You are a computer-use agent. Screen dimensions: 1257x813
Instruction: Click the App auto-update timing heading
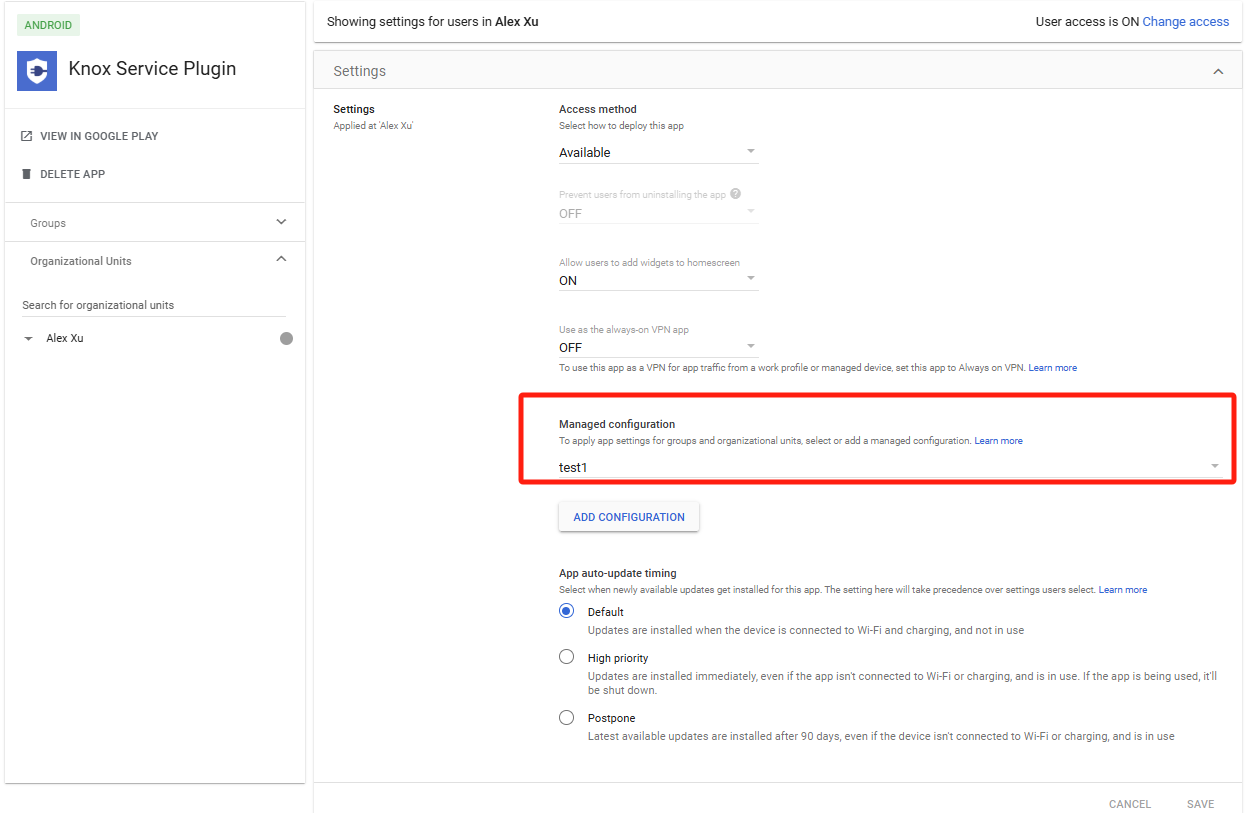618,573
